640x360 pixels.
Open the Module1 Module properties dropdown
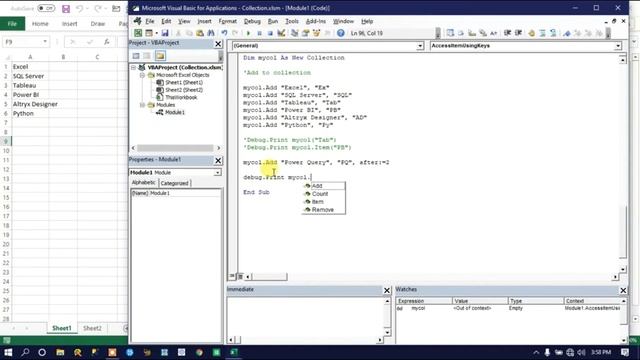click(x=217, y=173)
